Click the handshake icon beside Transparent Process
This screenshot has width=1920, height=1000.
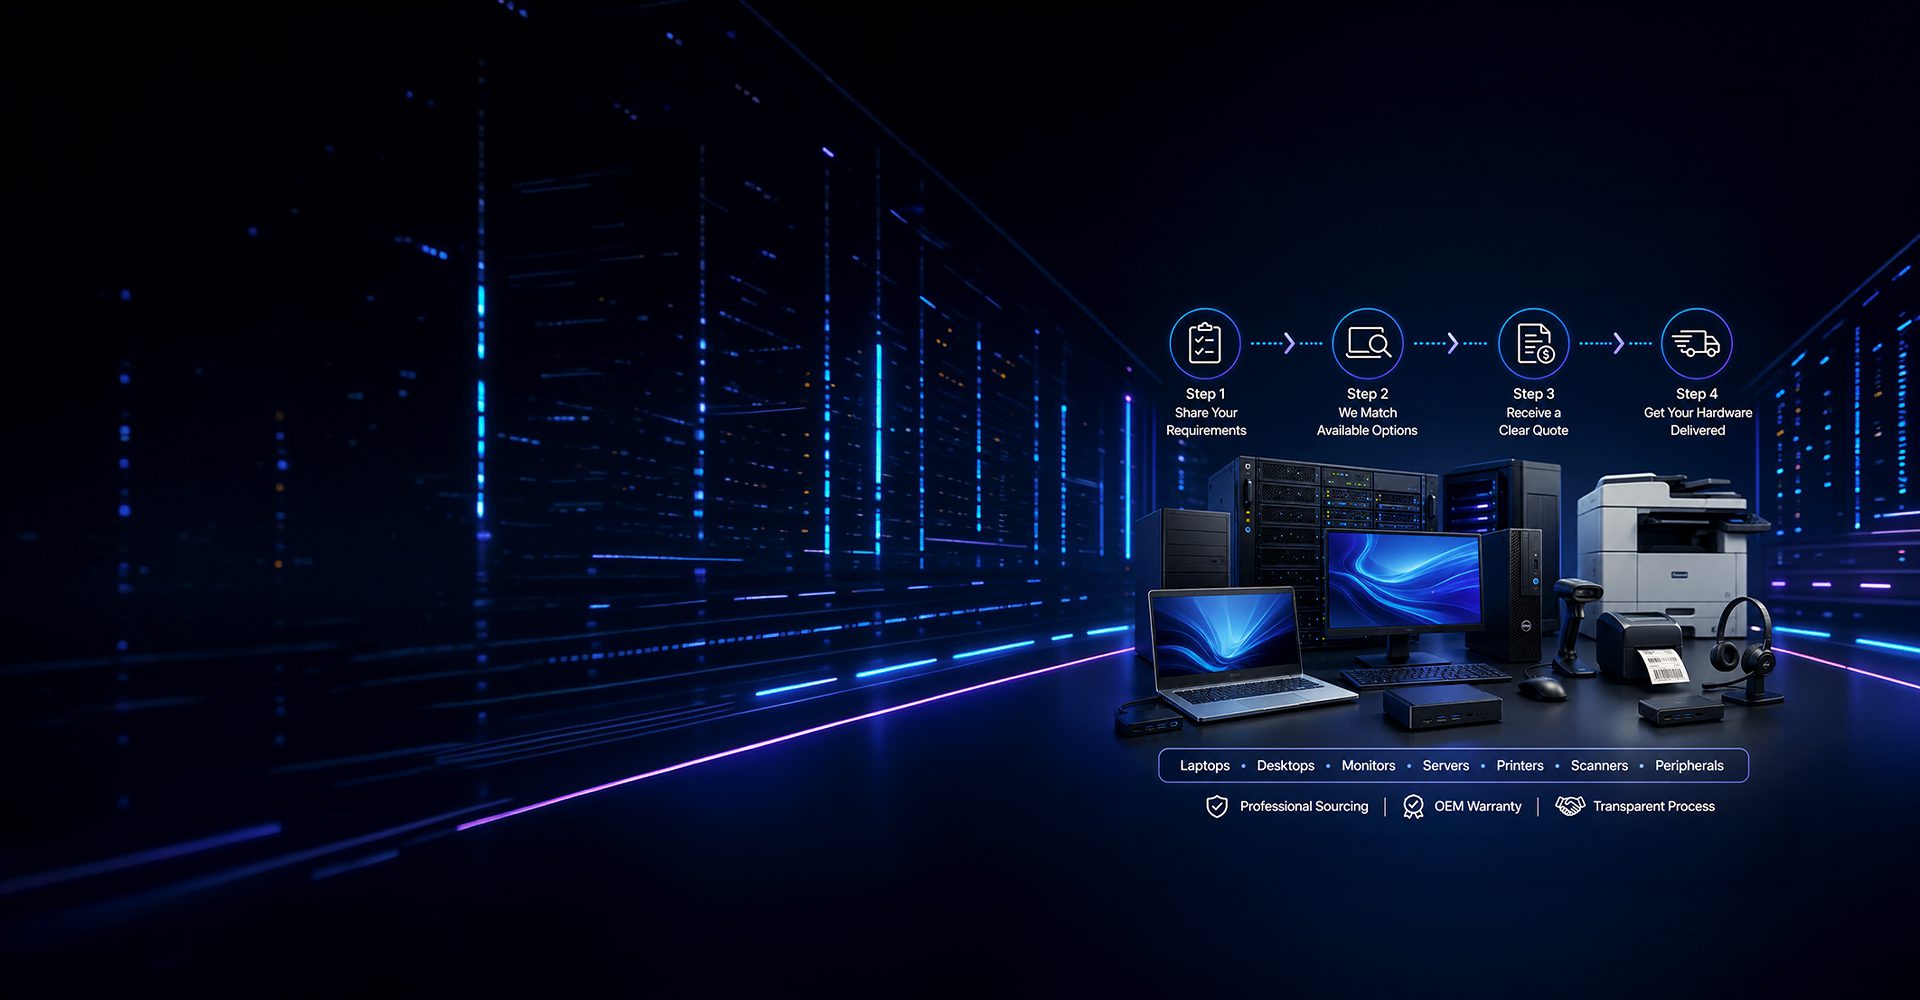pyautogui.click(x=1571, y=806)
